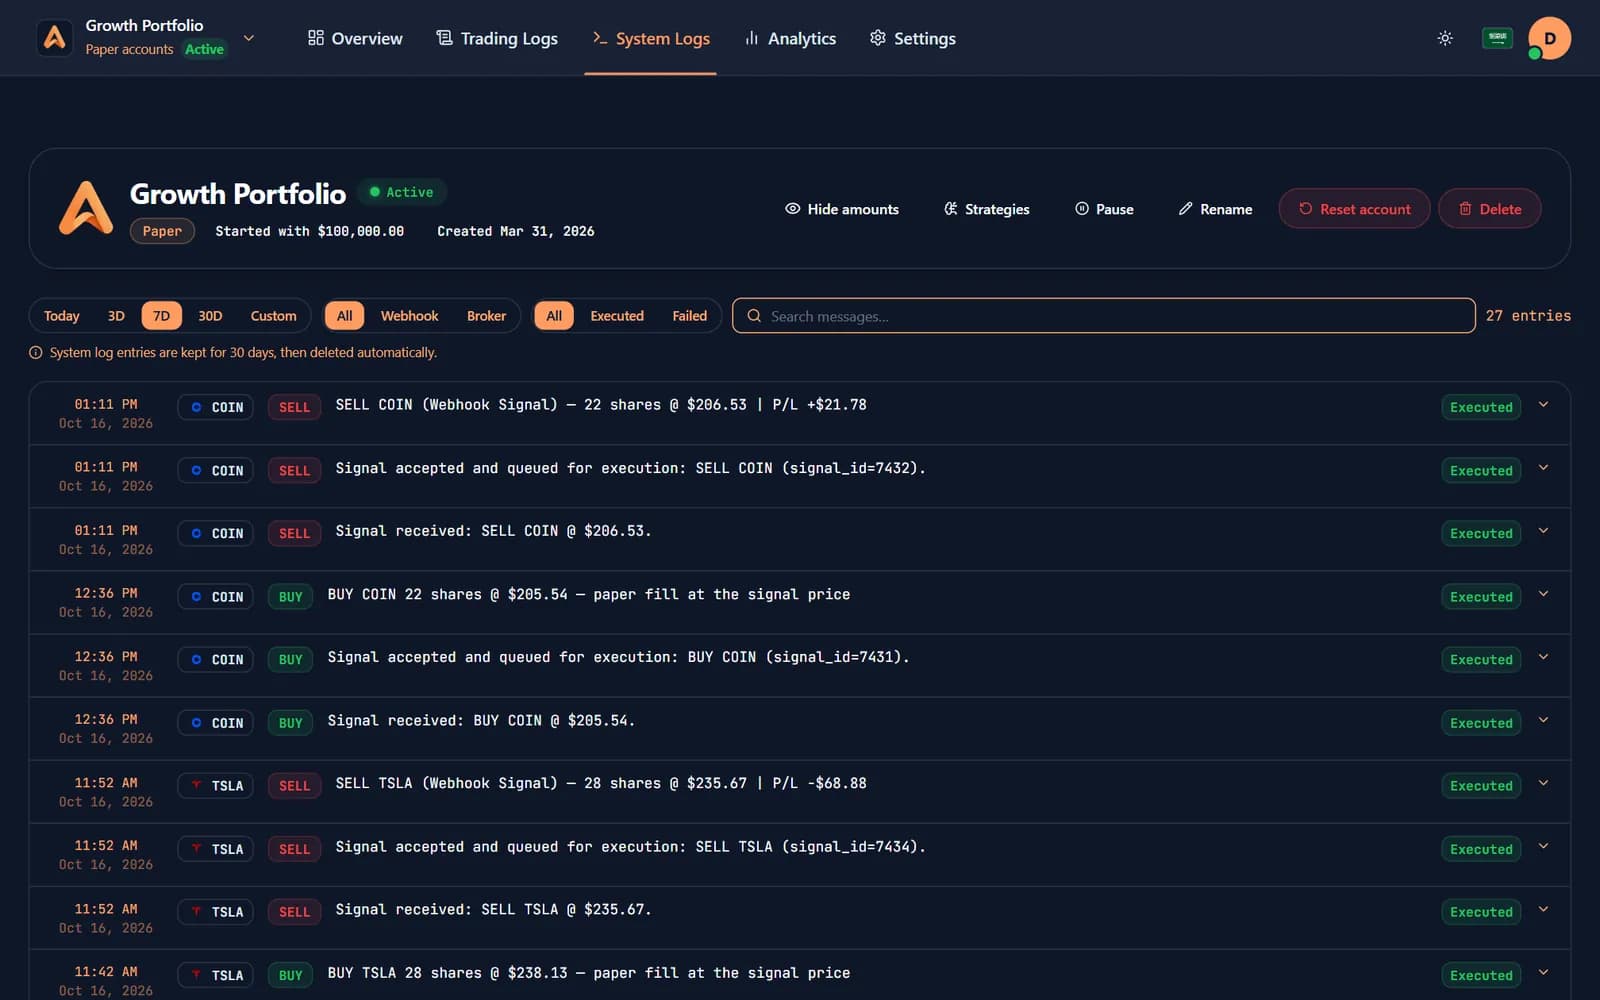
Task: Expand the SELL COIN 22 shares P/L row
Action: [x=1543, y=405]
